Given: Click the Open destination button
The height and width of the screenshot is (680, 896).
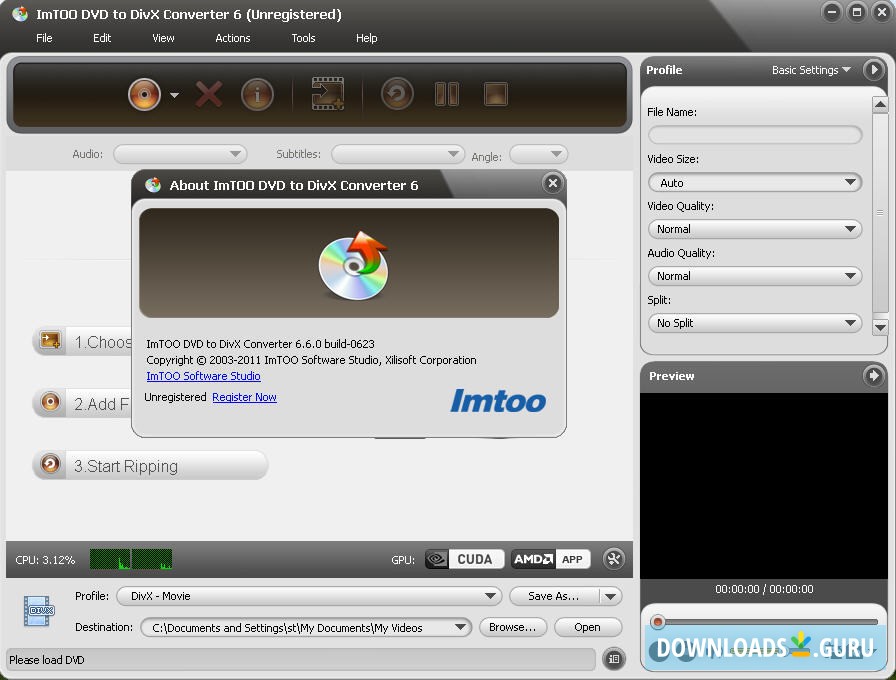Looking at the screenshot, I should [587, 627].
